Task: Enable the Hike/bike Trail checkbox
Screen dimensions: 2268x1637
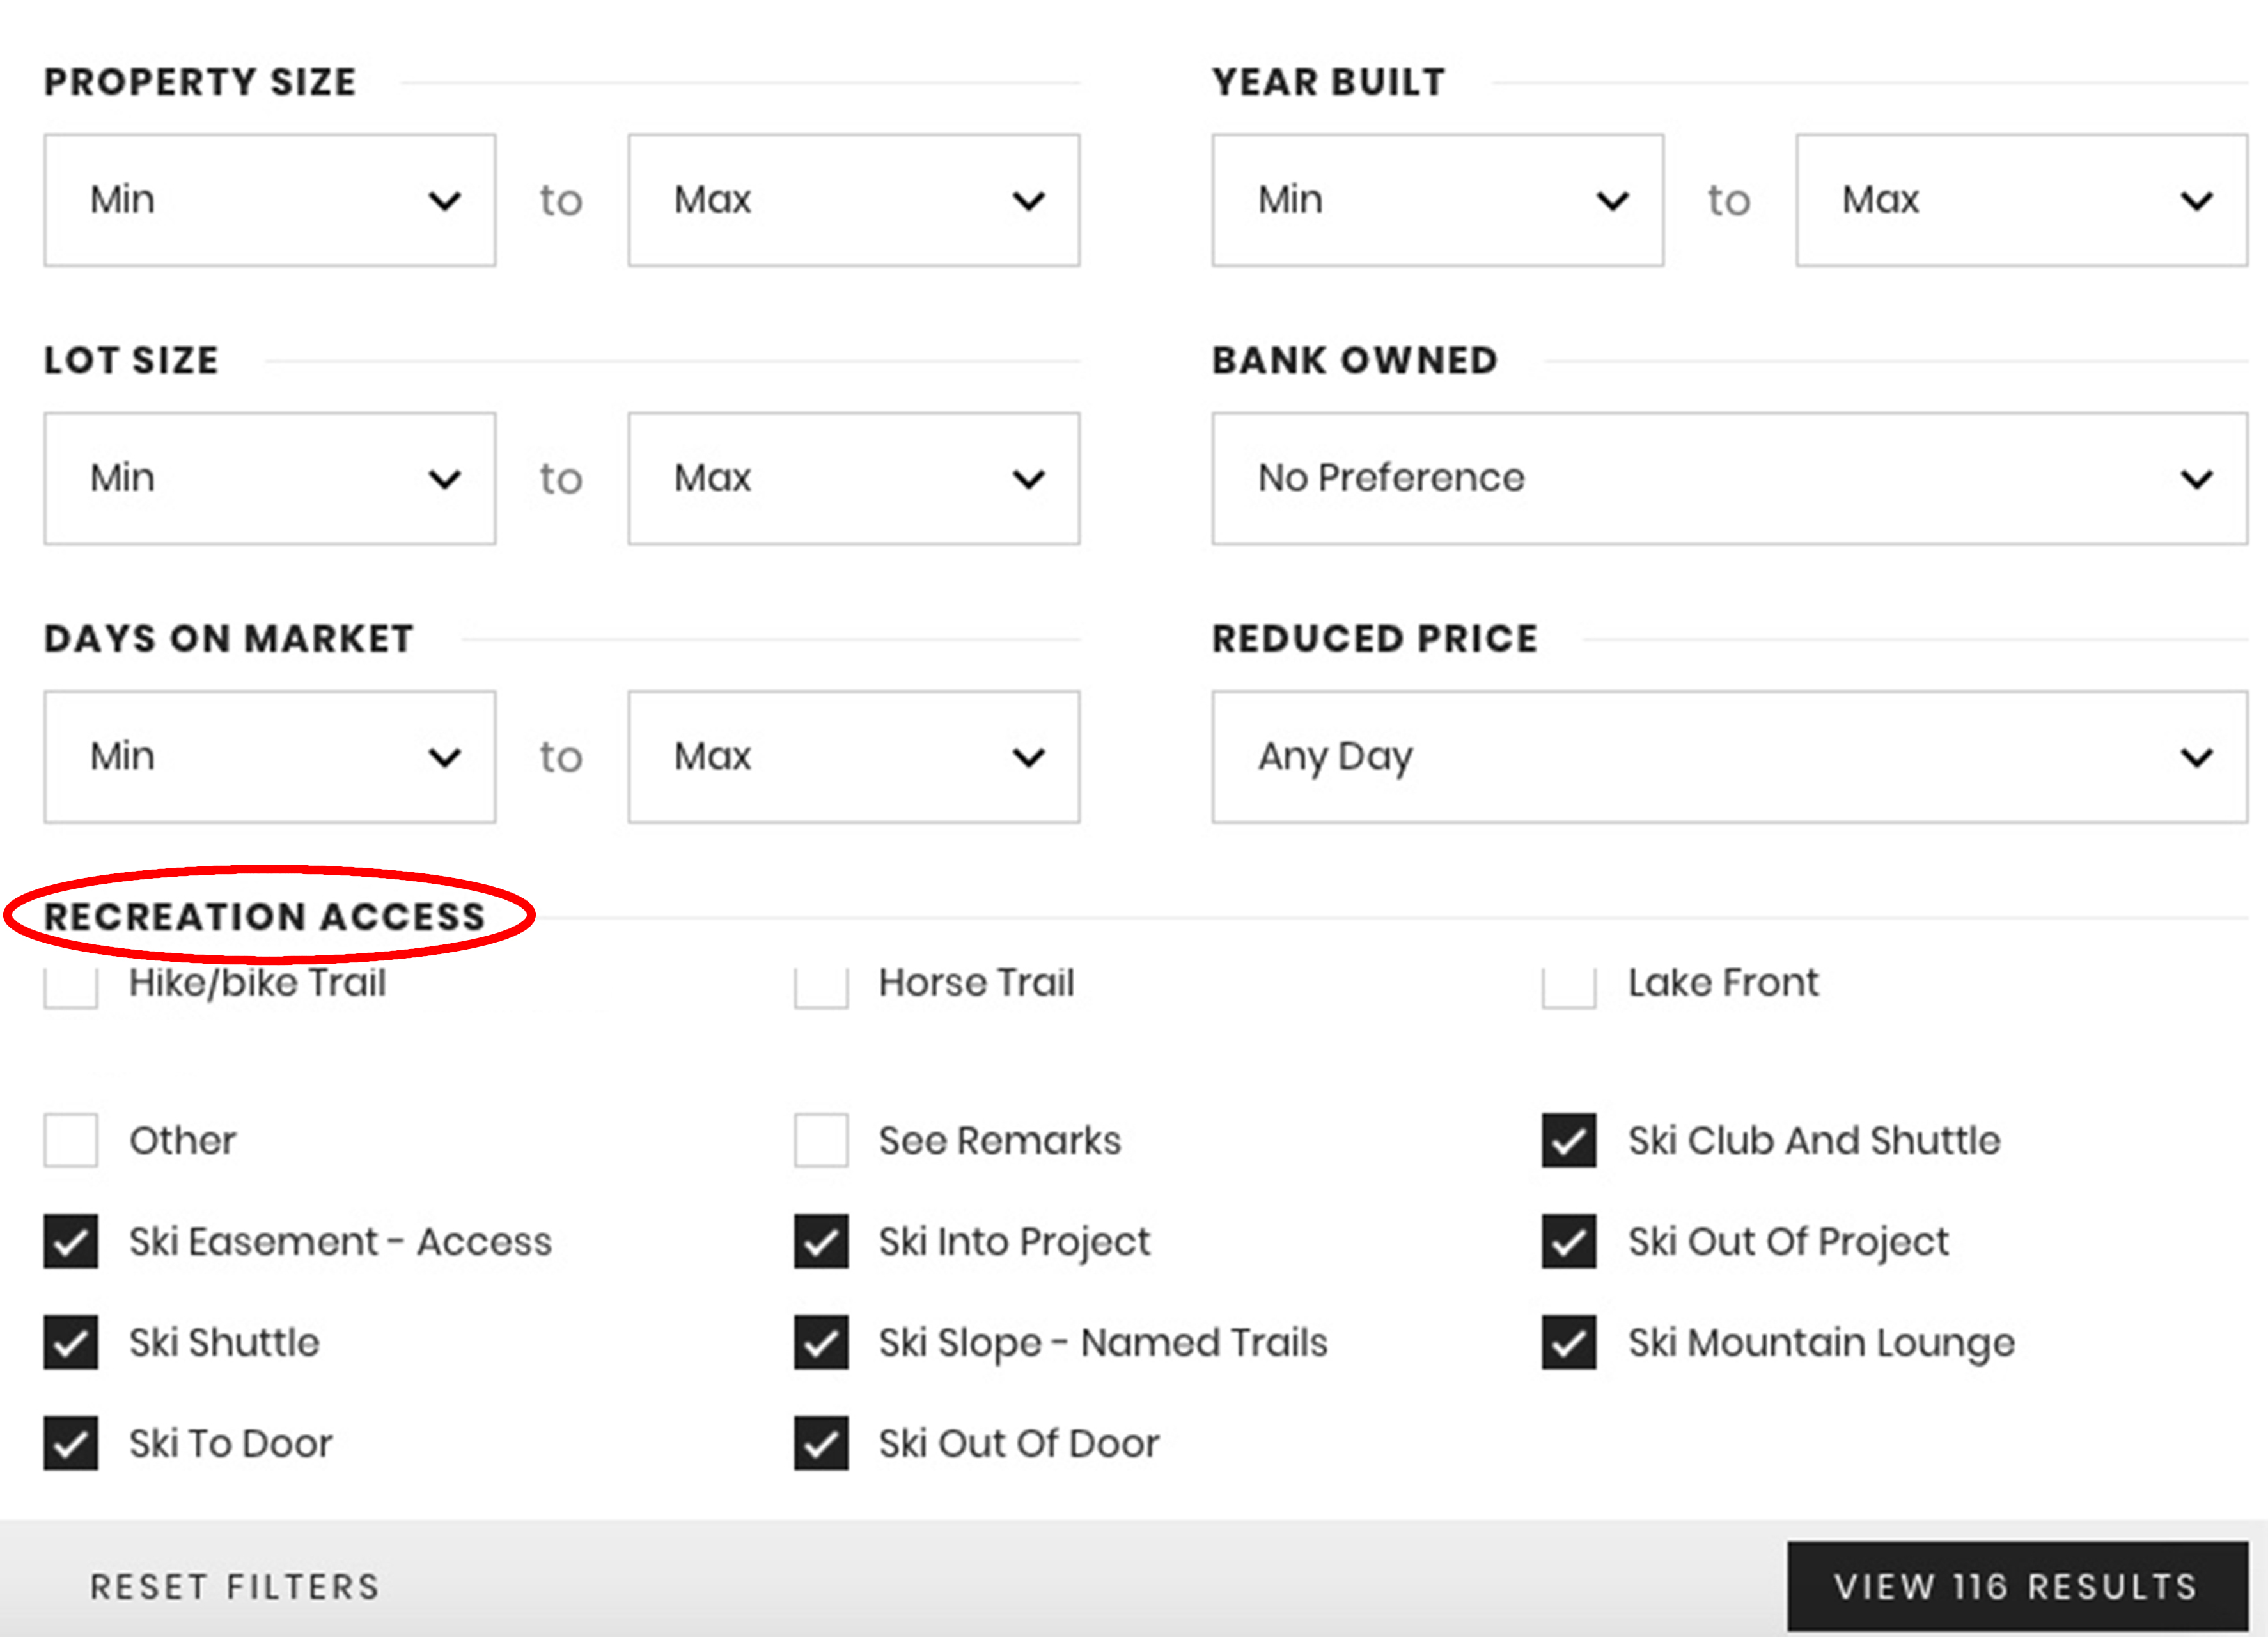Action: point(69,985)
